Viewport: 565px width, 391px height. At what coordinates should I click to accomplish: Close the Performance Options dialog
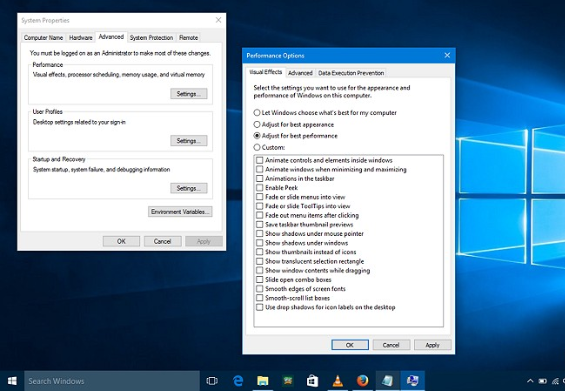447,55
